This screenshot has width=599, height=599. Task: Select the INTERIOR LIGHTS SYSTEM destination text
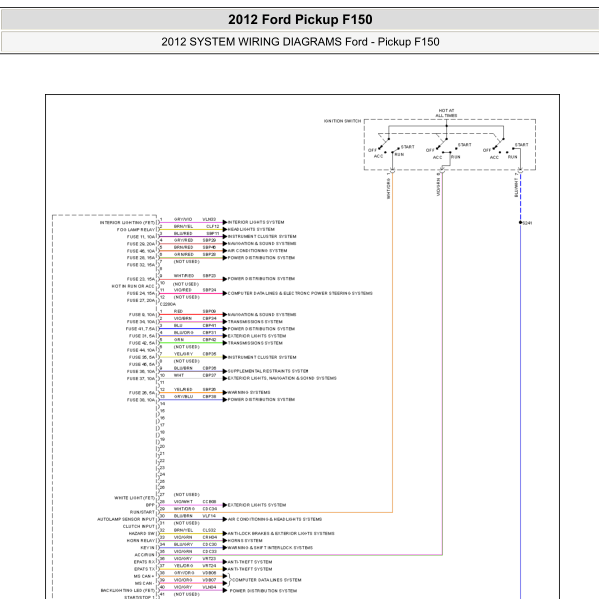256,222
